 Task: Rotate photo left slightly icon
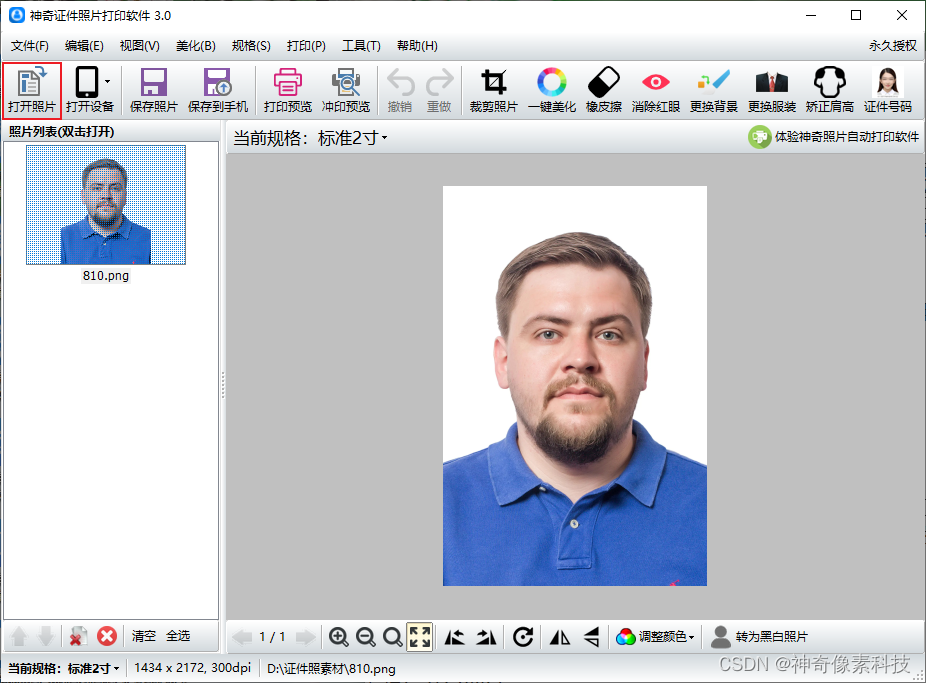454,637
